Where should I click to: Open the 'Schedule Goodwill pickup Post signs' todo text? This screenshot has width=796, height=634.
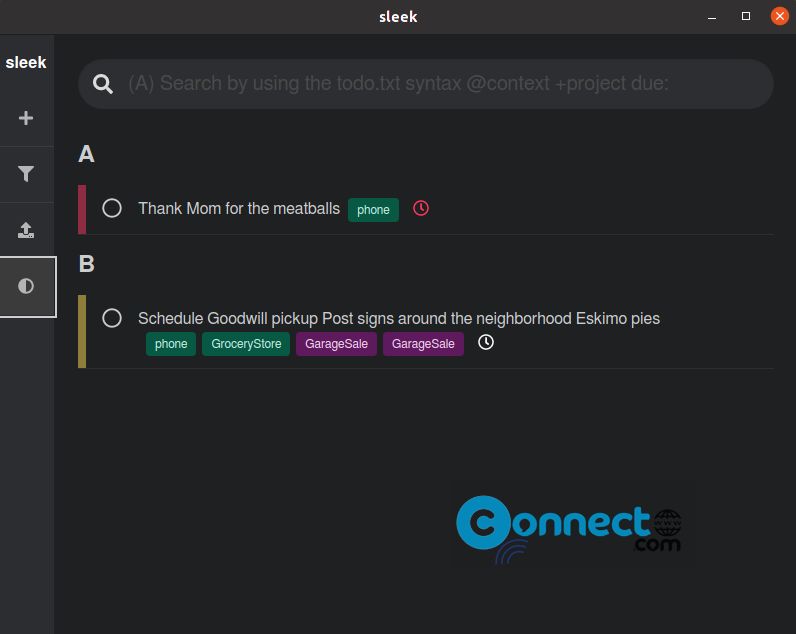pyautogui.click(x=399, y=319)
